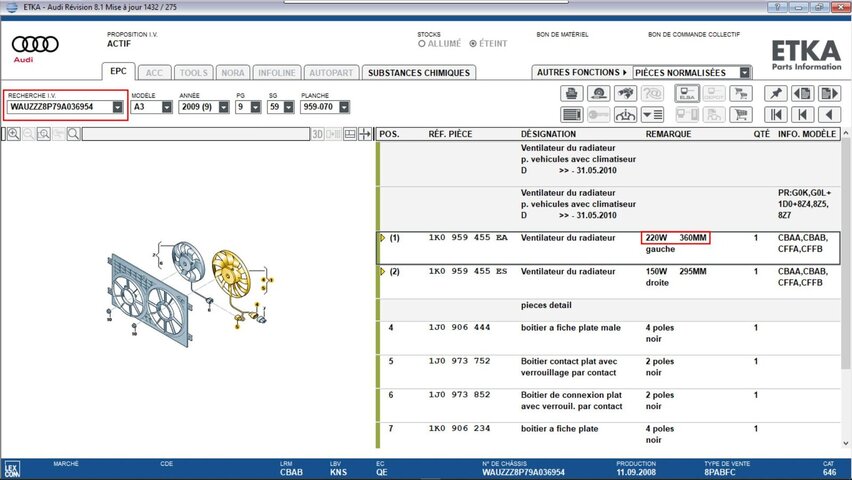Click the RÉF. PIÈCE column header
The height and width of the screenshot is (480, 852).
[x=450, y=134]
